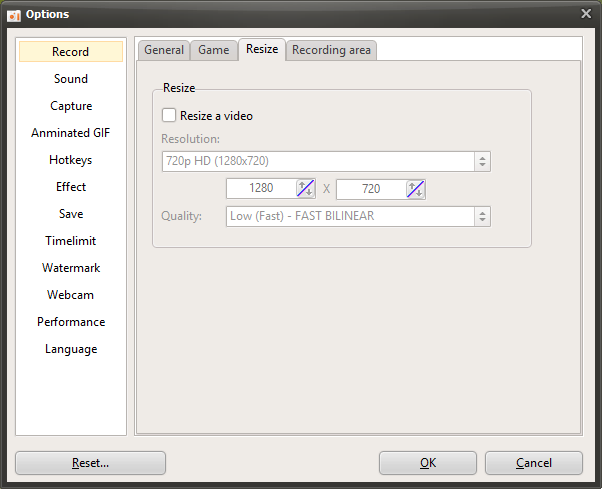This screenshot has height=489, width=602.
Task: Confirm with the OK button
Action: click(x=427, y=463)
